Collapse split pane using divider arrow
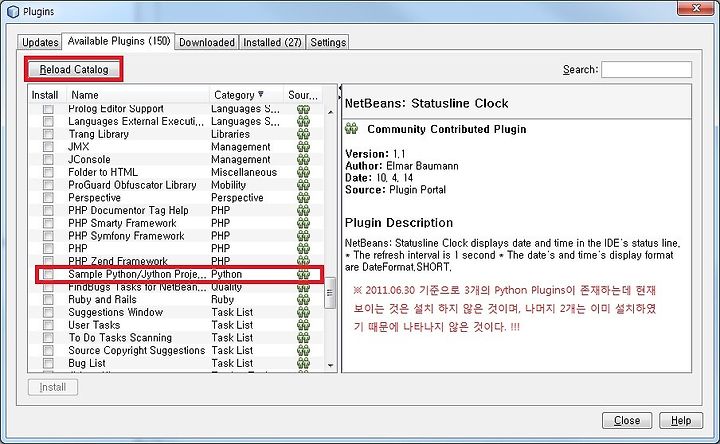Image resolution: width=720 pixels, height=444 pixels. coord(340,88)
